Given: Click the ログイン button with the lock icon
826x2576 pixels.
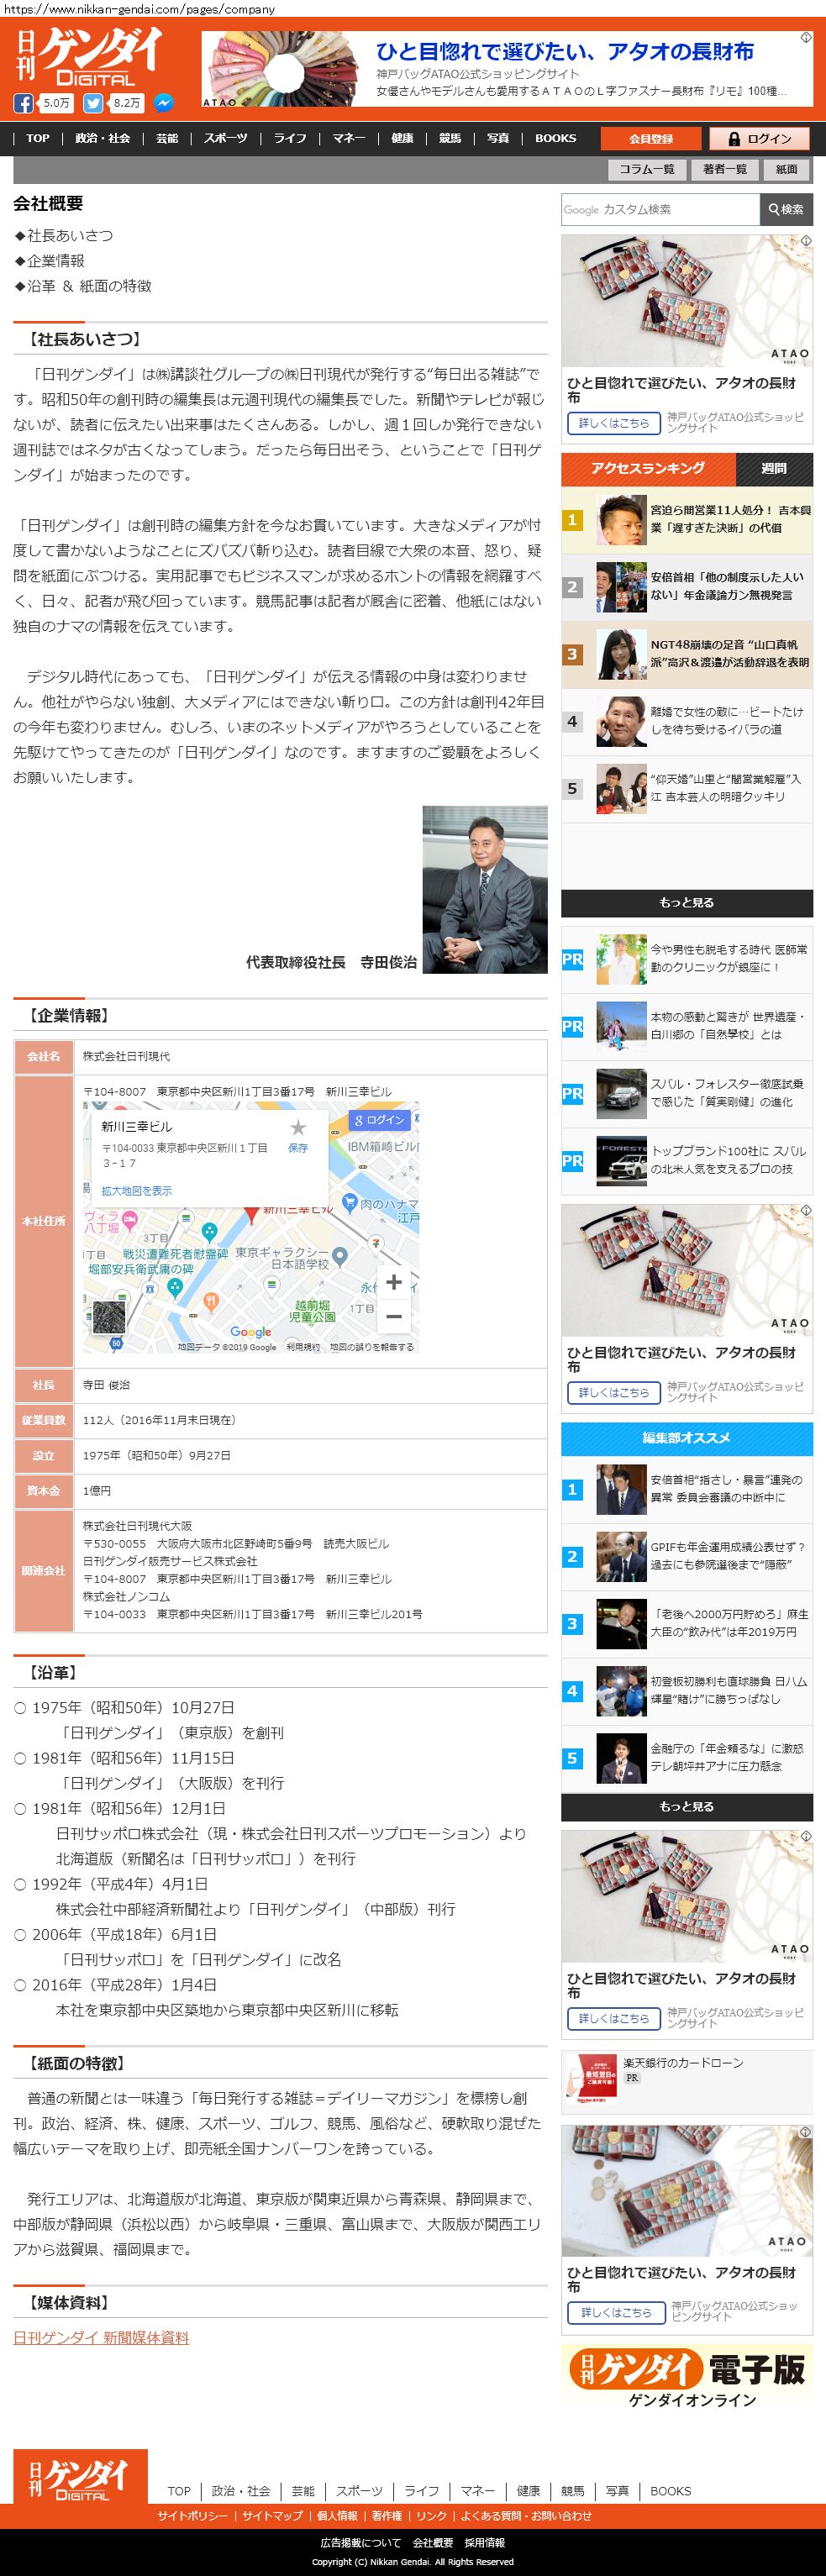Looking at the screenshot, I should [x=760, y=139].
